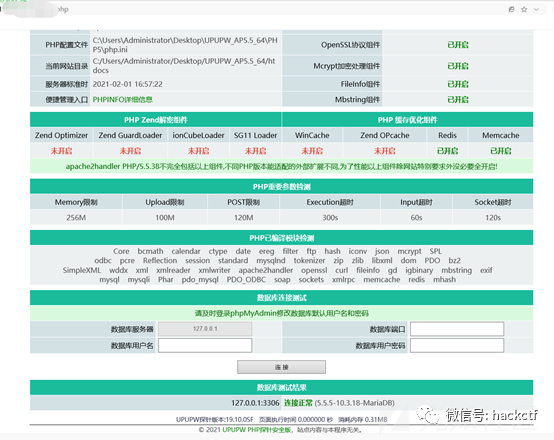
Task: Click the page icon left of the bookmark star
Action: tap(511, 10)
